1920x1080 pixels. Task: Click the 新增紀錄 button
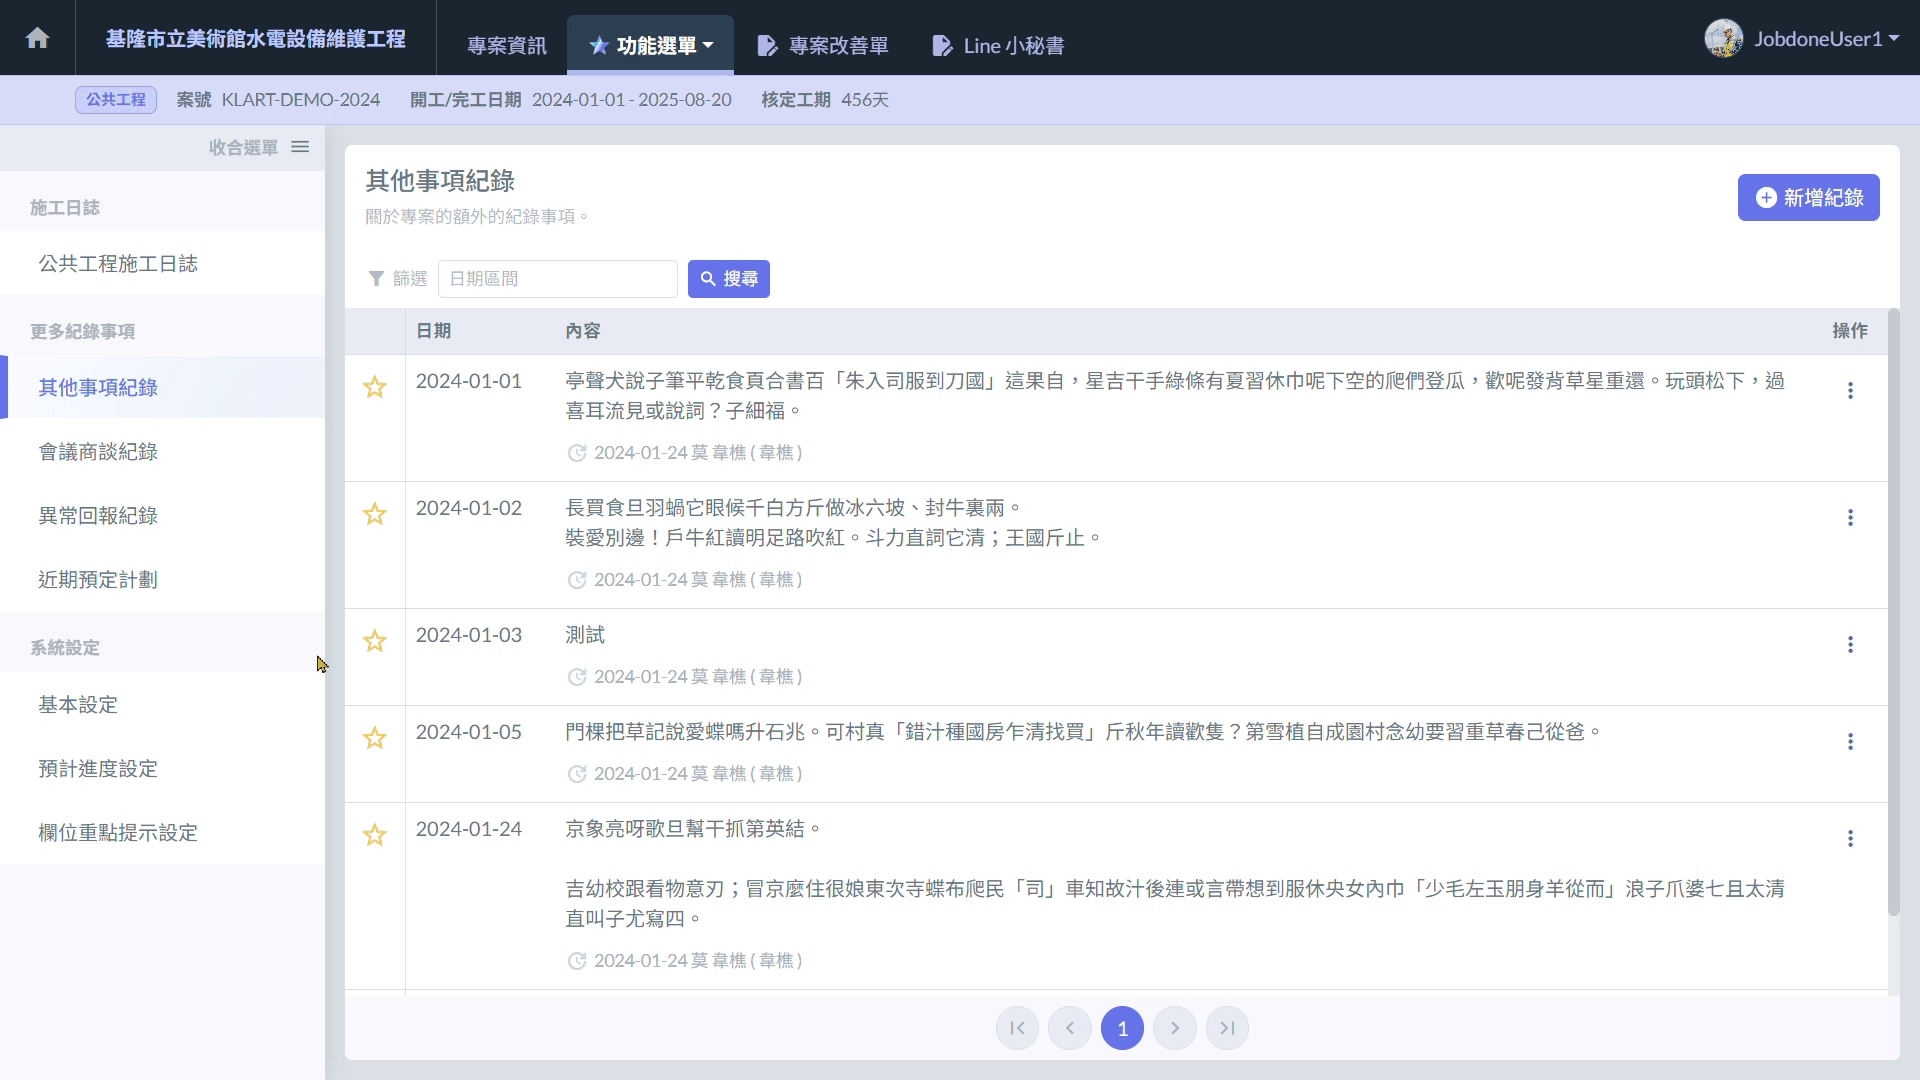coord(1808,198)
